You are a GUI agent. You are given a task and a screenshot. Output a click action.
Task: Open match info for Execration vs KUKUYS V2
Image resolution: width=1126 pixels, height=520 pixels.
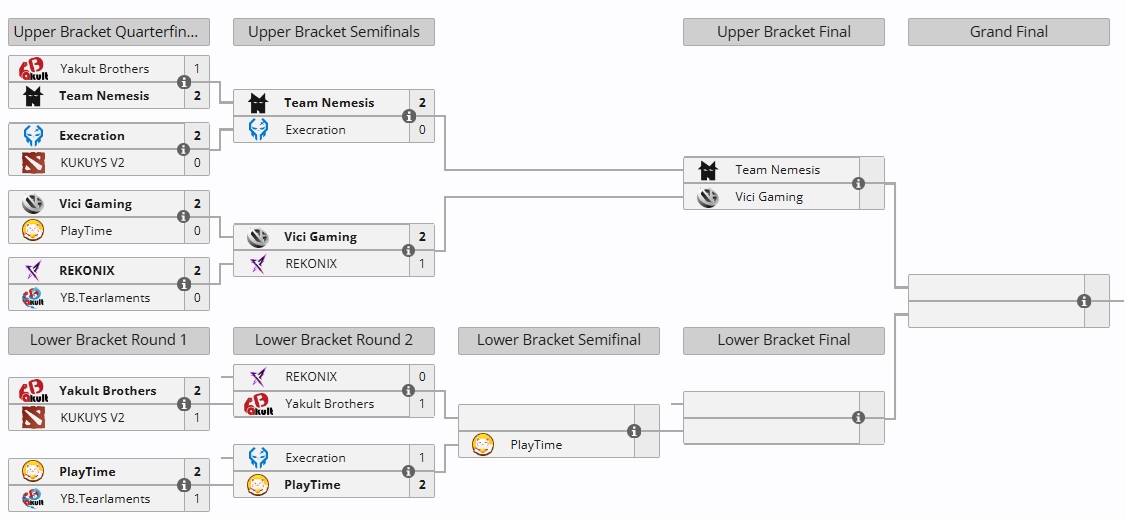pyautogui.click(x=184, y=149)
